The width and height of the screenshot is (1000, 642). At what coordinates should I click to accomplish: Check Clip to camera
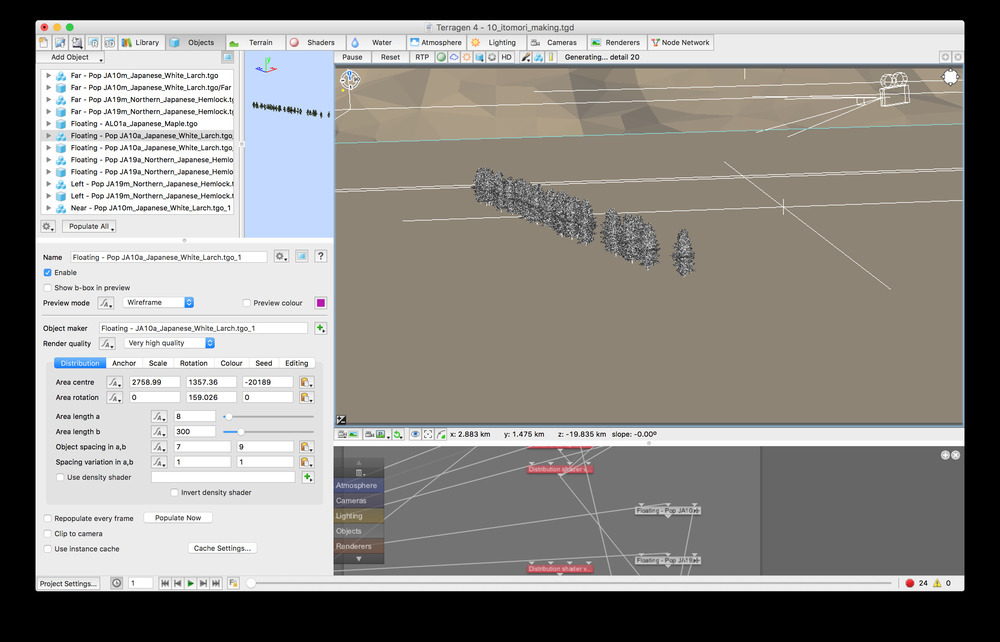[47, 534]
